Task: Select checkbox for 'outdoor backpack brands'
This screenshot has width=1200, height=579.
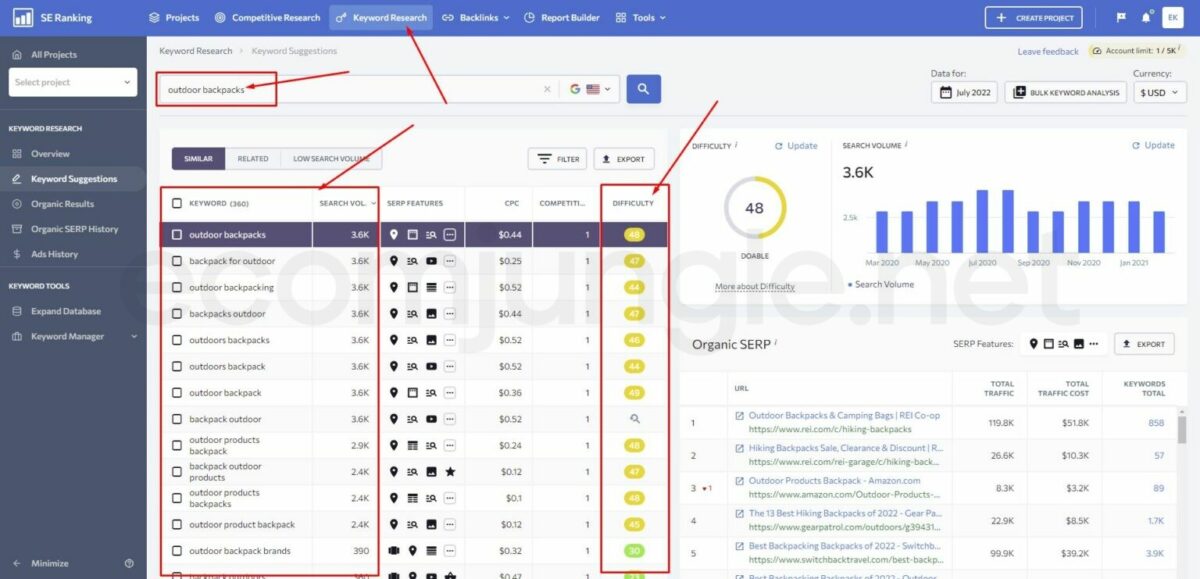Action: (x=177, y=551)
